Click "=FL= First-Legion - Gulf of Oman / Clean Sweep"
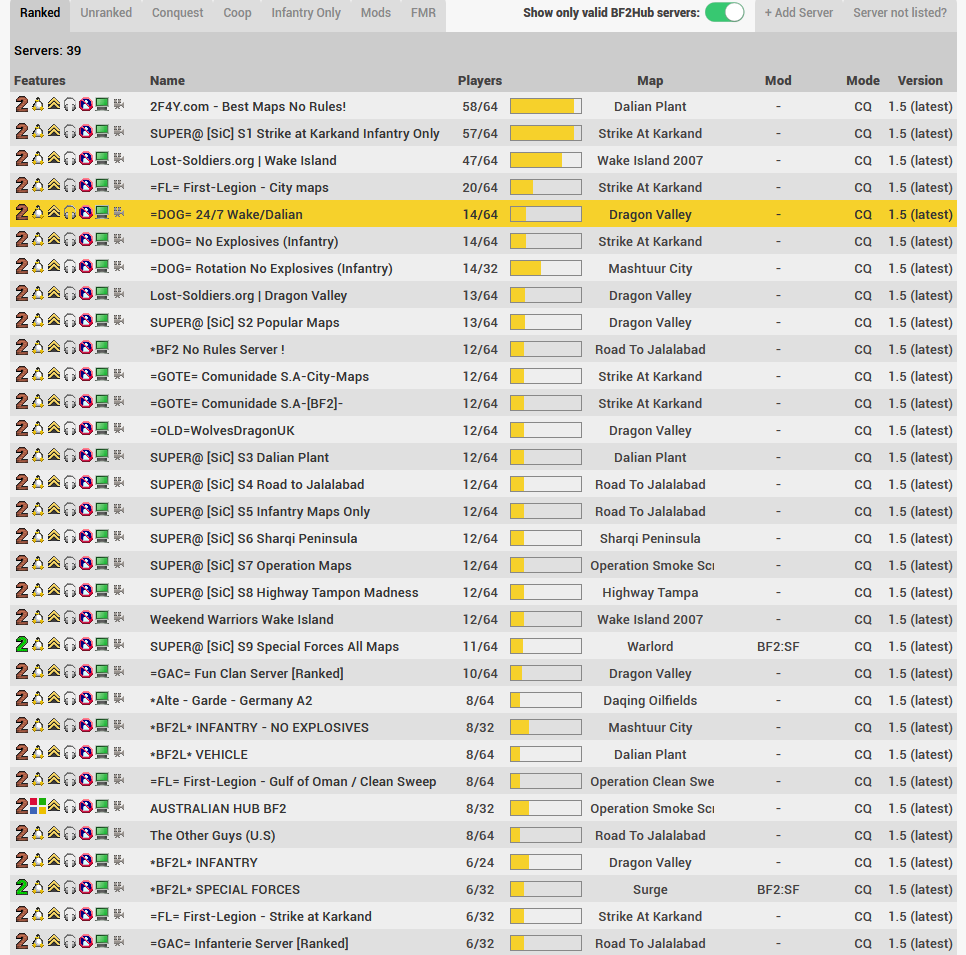Screen dimensions: 966x955 click(293, 781)
